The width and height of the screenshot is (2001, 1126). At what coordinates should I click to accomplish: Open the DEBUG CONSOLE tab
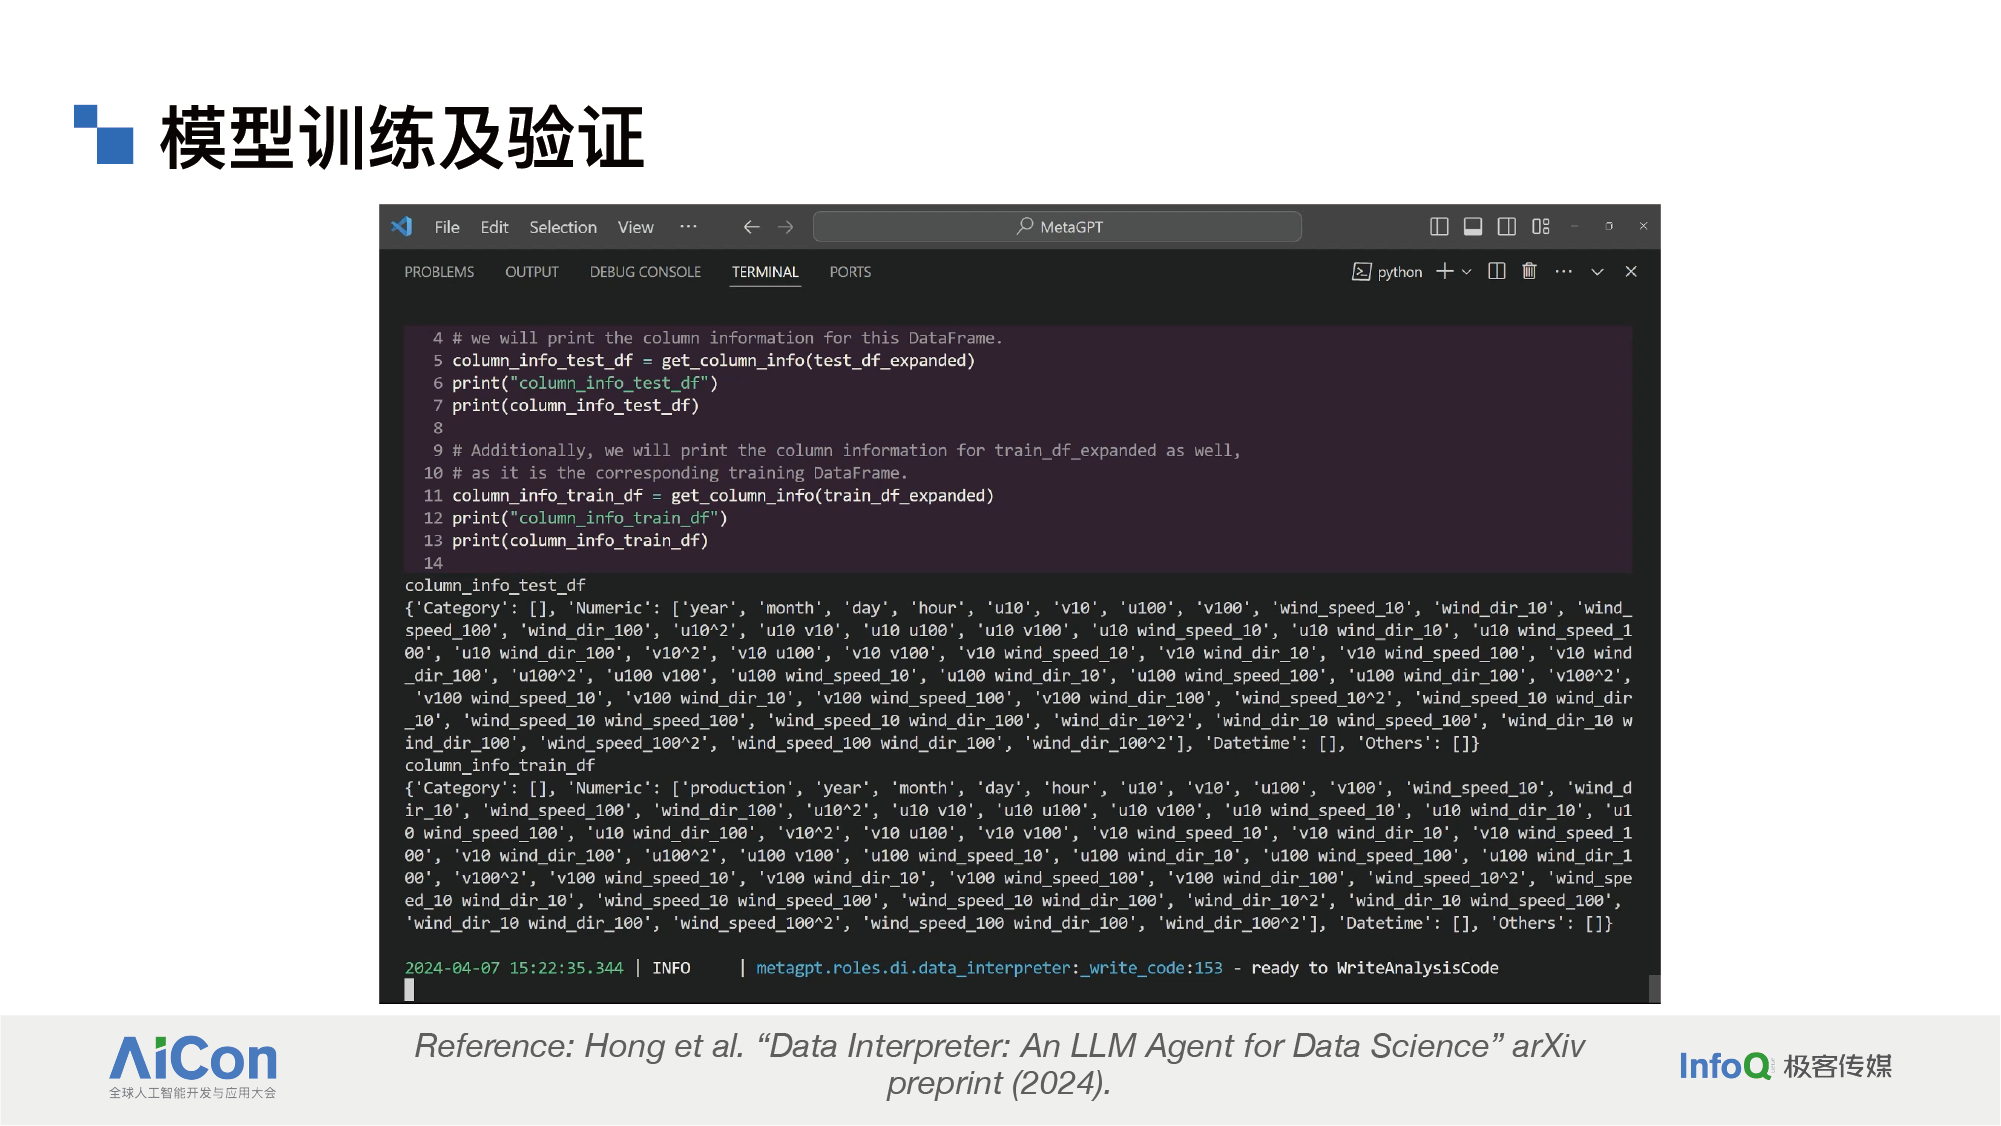pyautogui.click(x=645, y=272)
